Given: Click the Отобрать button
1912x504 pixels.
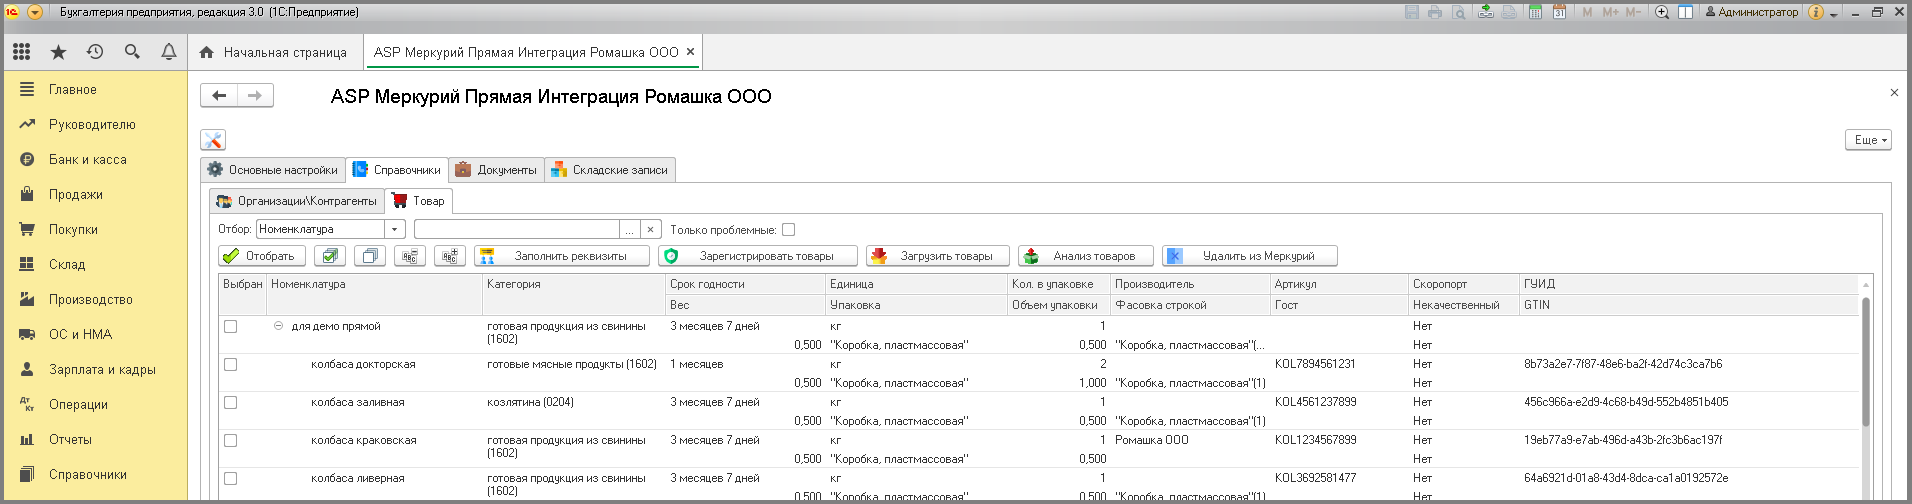Looking at the screenshot, I should (261, 256).
